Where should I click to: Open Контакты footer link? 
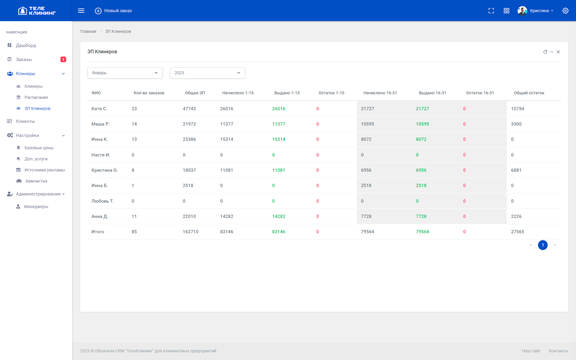pyautogui.click(x=558, y=351)
